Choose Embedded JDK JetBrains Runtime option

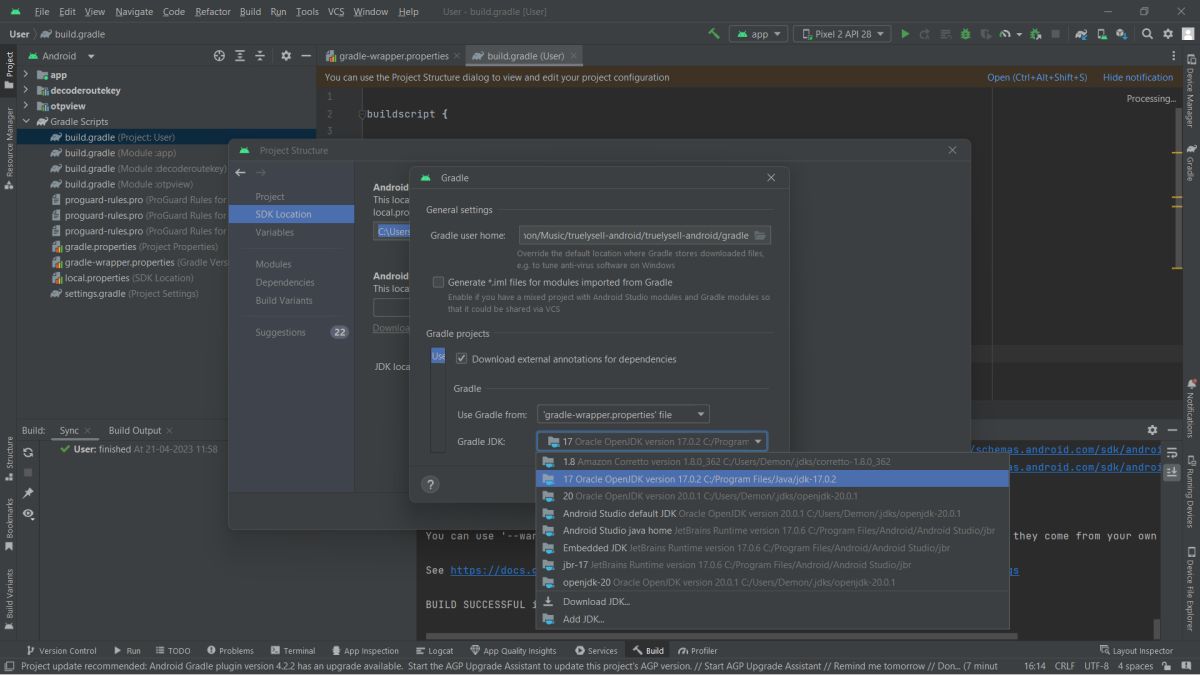pos(772,548)
